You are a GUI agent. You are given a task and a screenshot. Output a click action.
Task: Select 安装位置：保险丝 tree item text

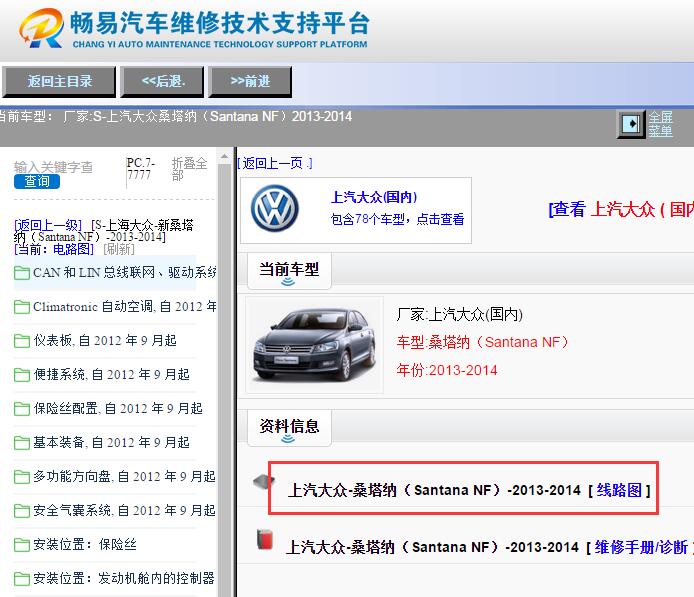85,544
